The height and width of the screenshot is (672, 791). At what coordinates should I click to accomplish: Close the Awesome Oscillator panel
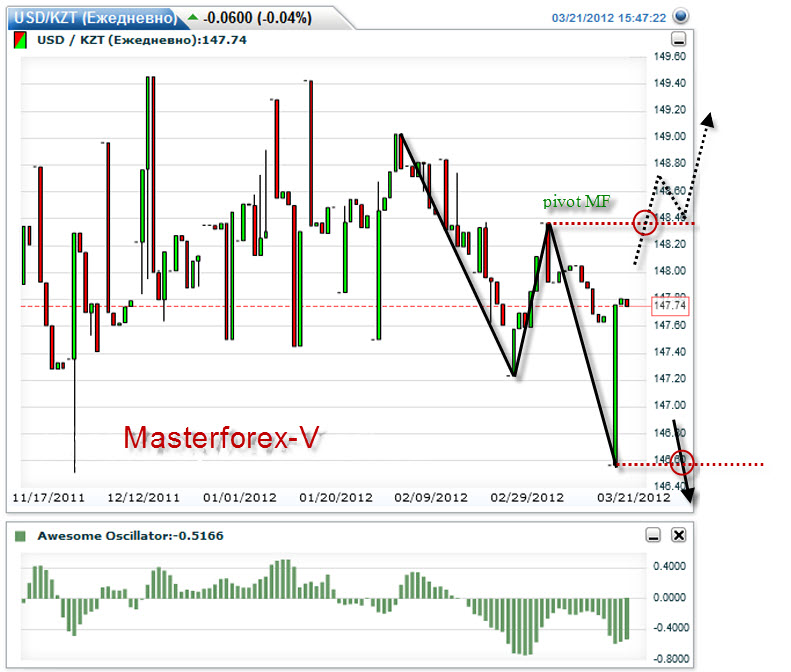coord(679,535)
